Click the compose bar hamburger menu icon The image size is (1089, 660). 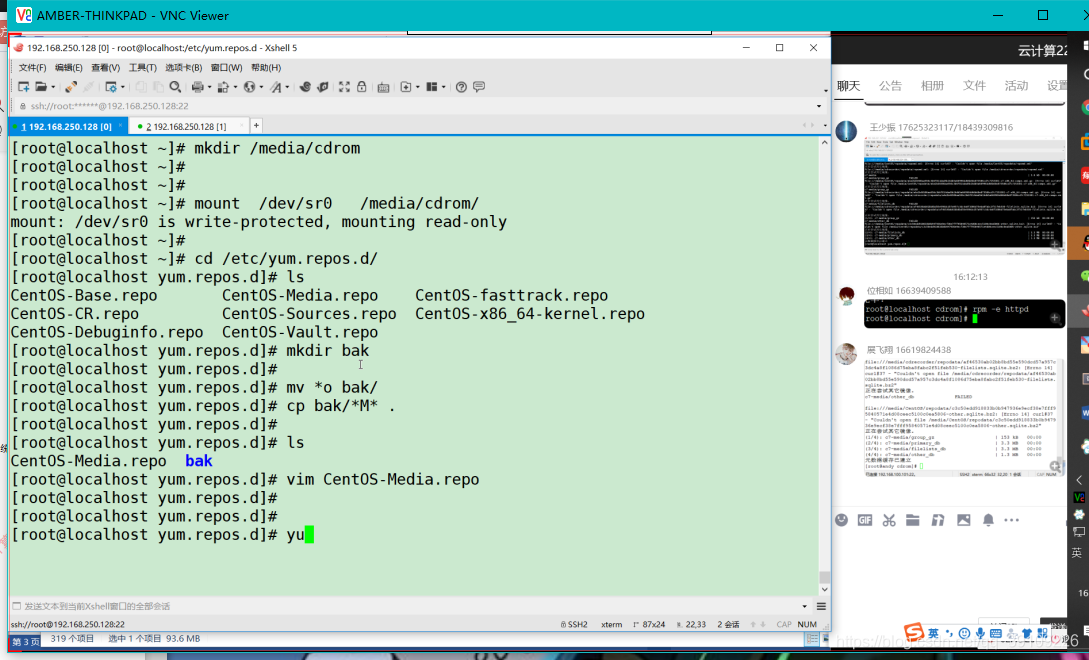821,607
